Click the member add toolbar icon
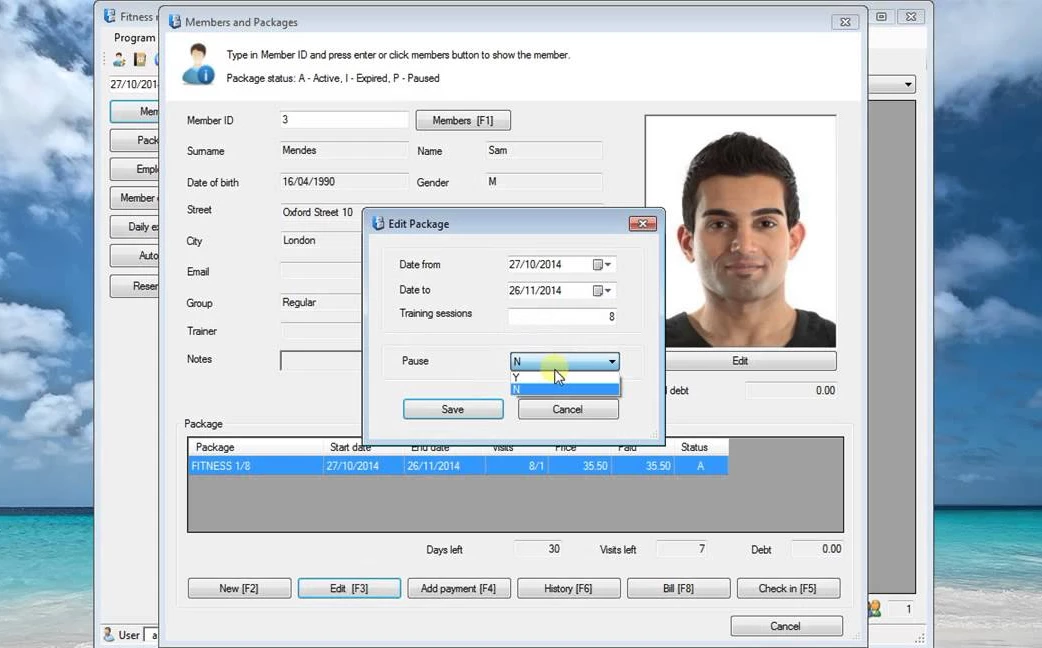Image resolution: width=1042 pixels, height=648 pixels. pos(119,60)
